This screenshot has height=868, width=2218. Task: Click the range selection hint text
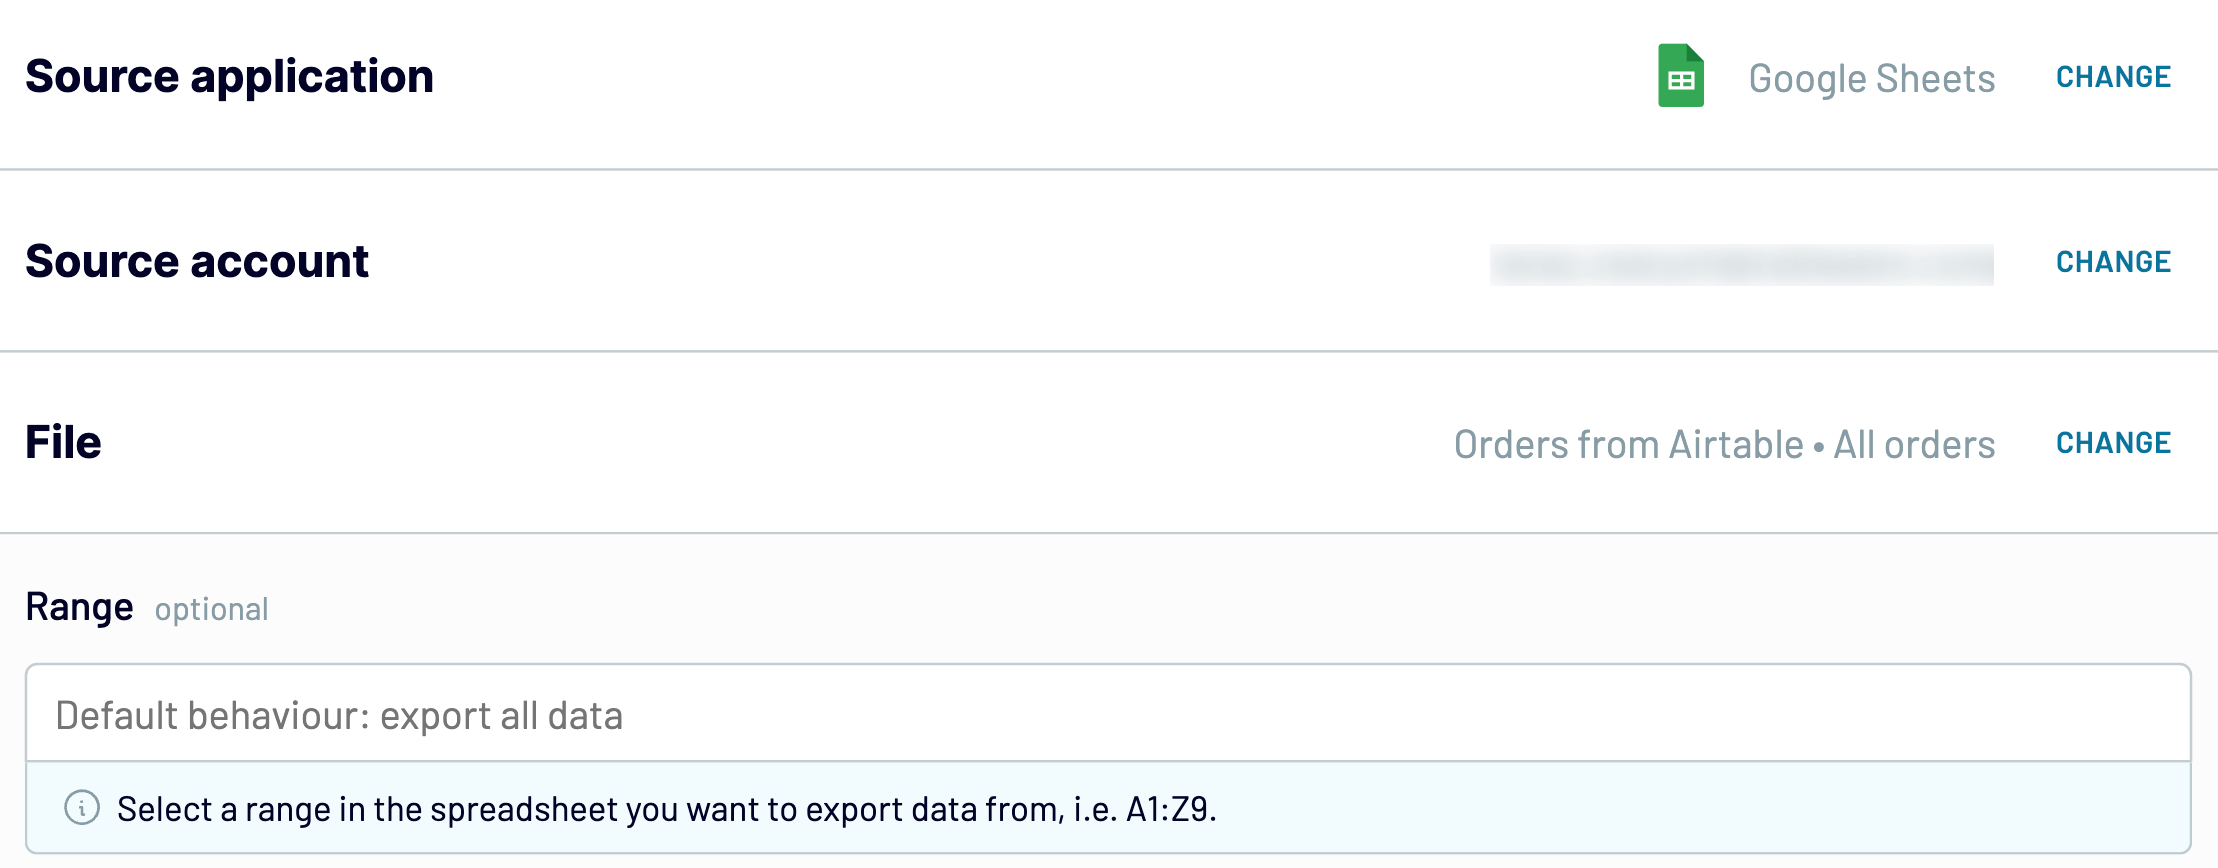click(667, 809)
